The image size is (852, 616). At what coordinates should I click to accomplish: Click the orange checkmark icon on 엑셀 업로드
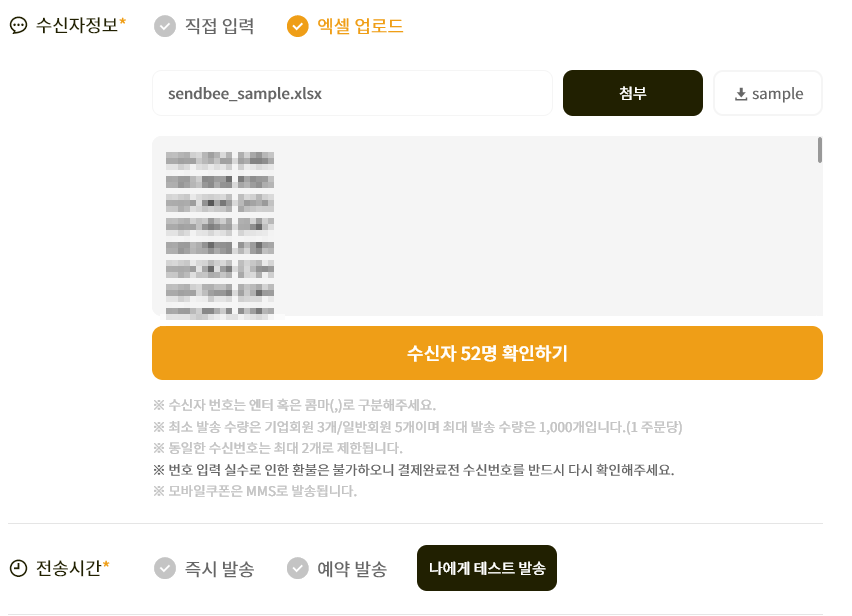pos(298,28)
